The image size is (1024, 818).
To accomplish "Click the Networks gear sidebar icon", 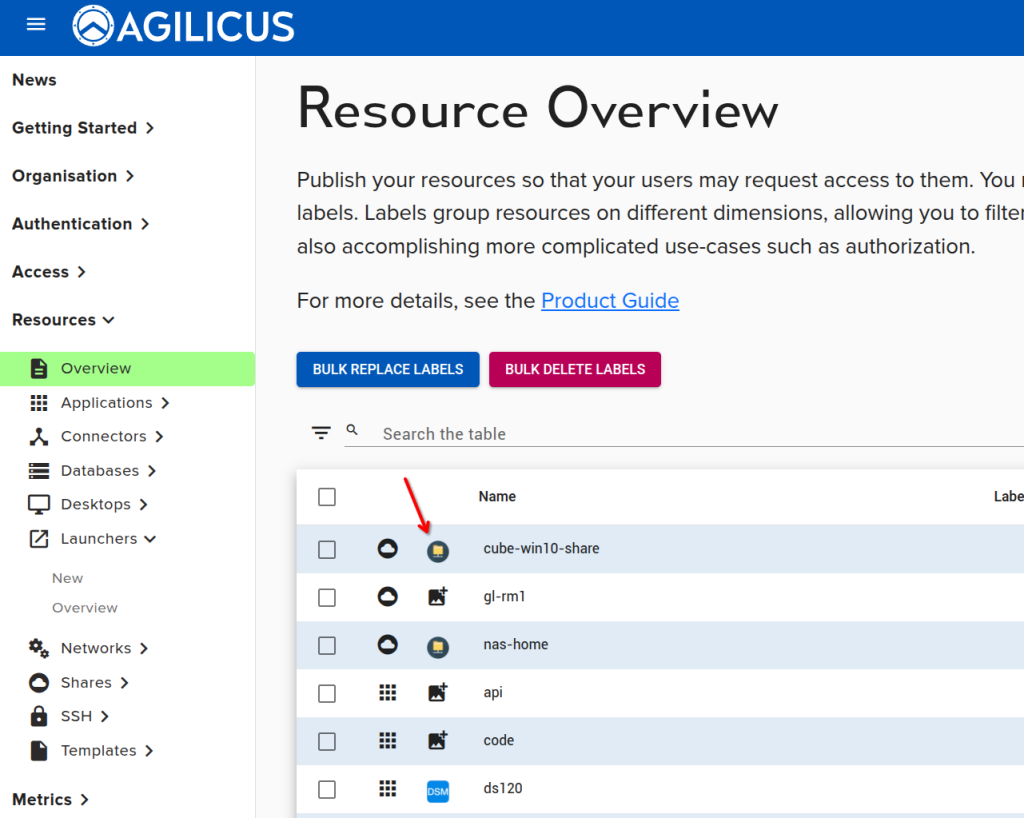I will (x=36, y=648).
